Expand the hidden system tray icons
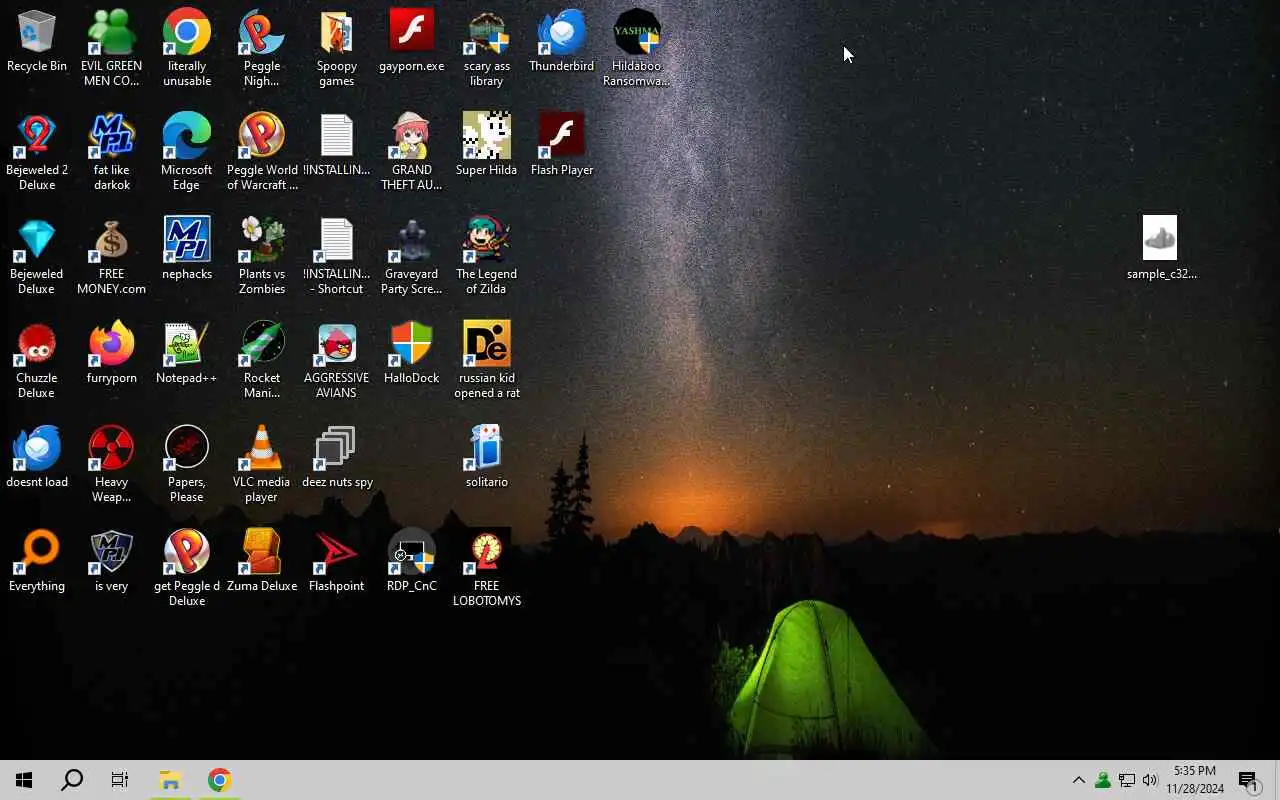1280x800 pixels. (1078, 780)
